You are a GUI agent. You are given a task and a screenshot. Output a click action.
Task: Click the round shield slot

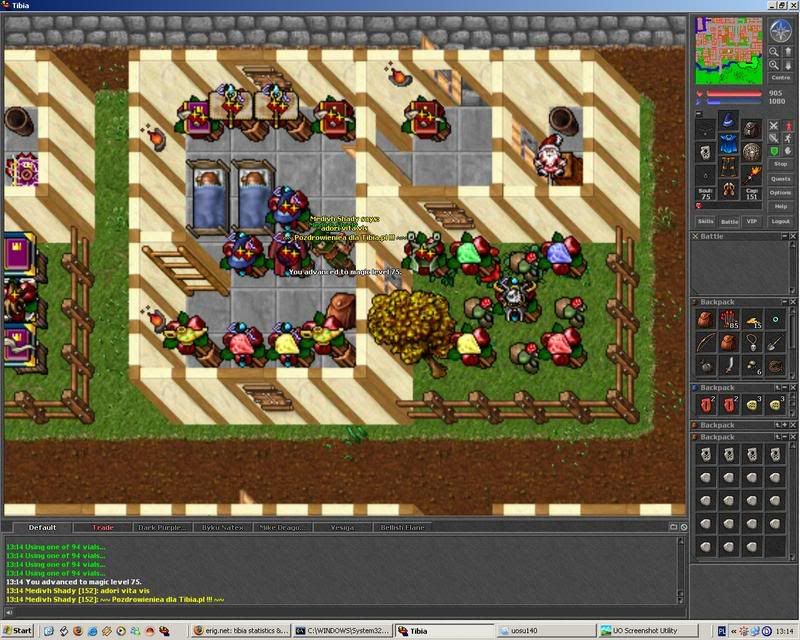[x=752, y=152]
